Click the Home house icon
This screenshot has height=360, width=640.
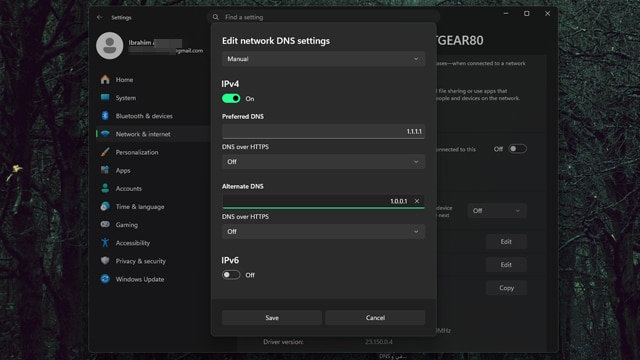(x=105, y=79)
